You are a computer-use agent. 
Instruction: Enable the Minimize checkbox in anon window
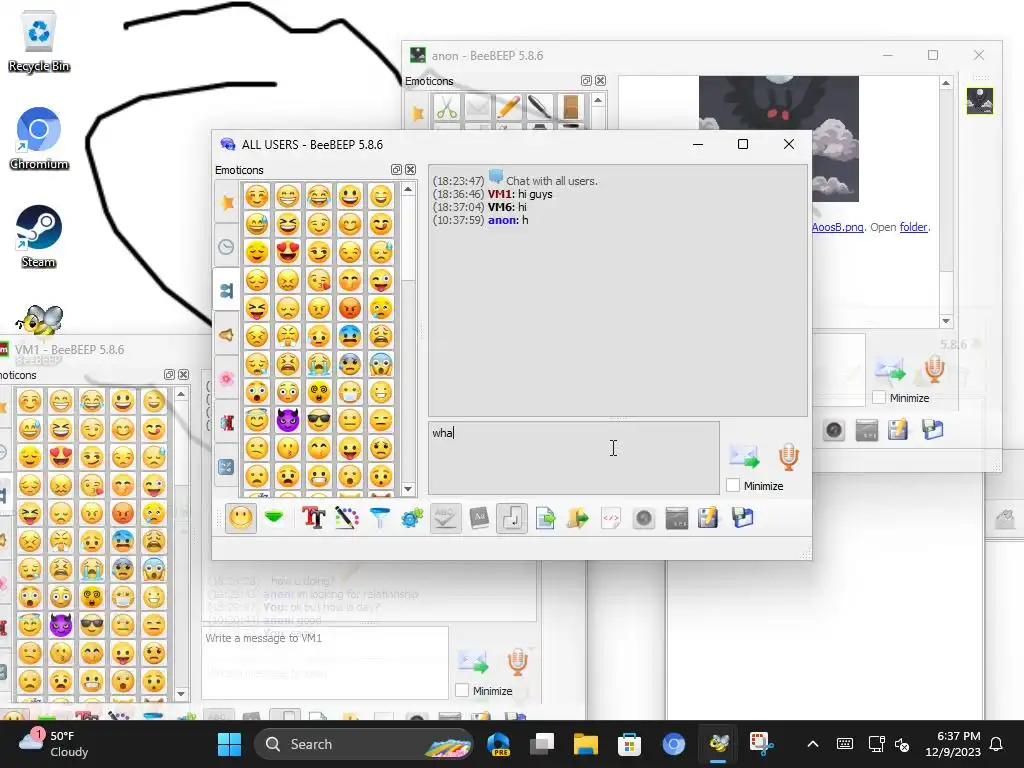pyautogui.click(x=880, y=397)
